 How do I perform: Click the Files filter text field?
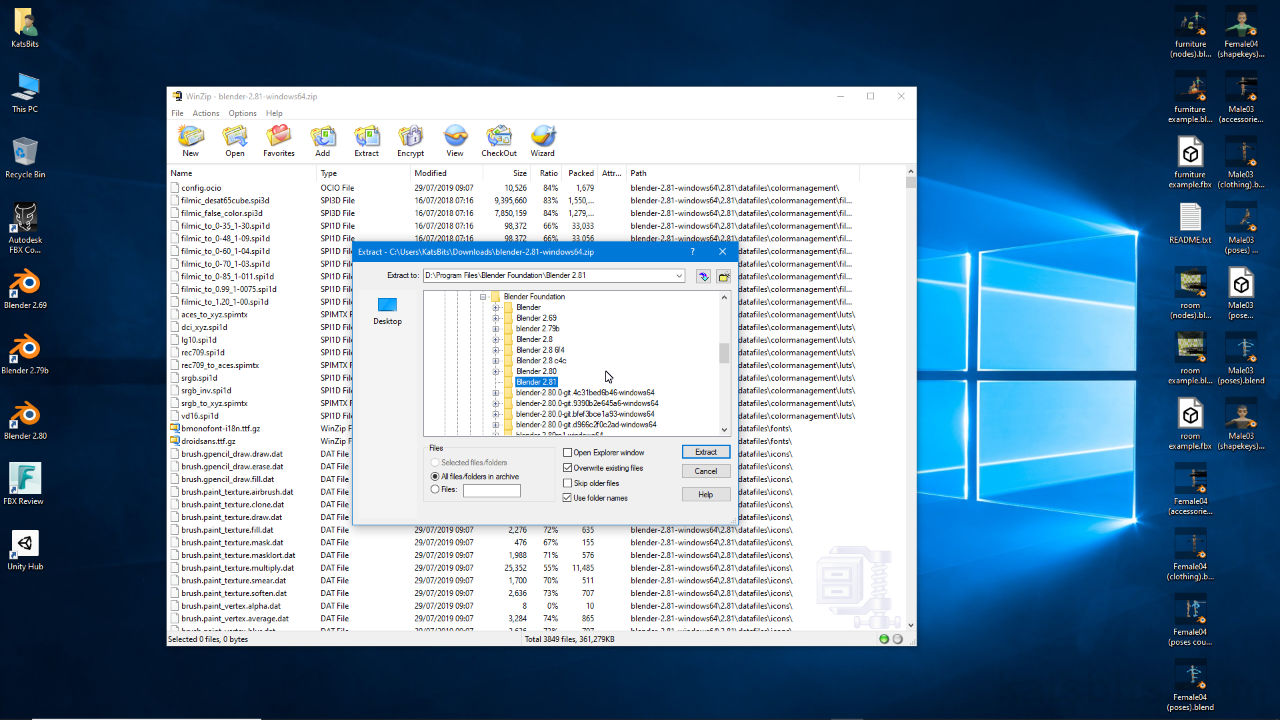tap(491, 491)
